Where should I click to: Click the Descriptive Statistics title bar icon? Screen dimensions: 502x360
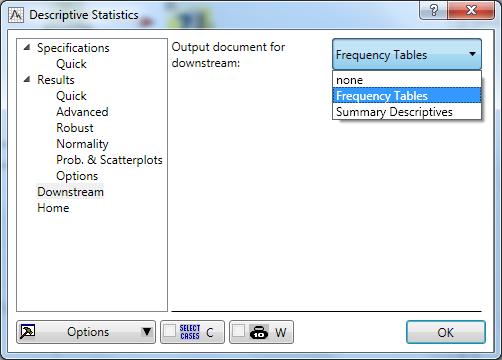(16, 15)
